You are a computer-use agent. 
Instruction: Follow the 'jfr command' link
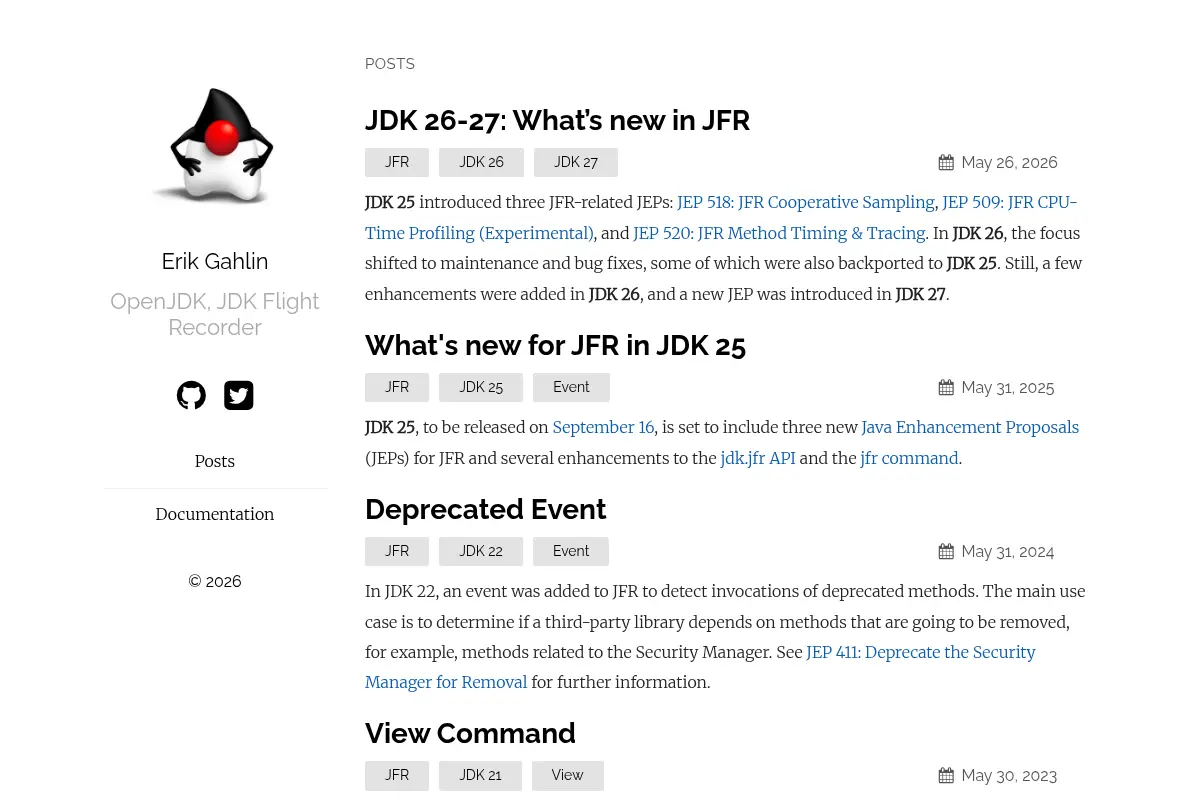[909, 458]
